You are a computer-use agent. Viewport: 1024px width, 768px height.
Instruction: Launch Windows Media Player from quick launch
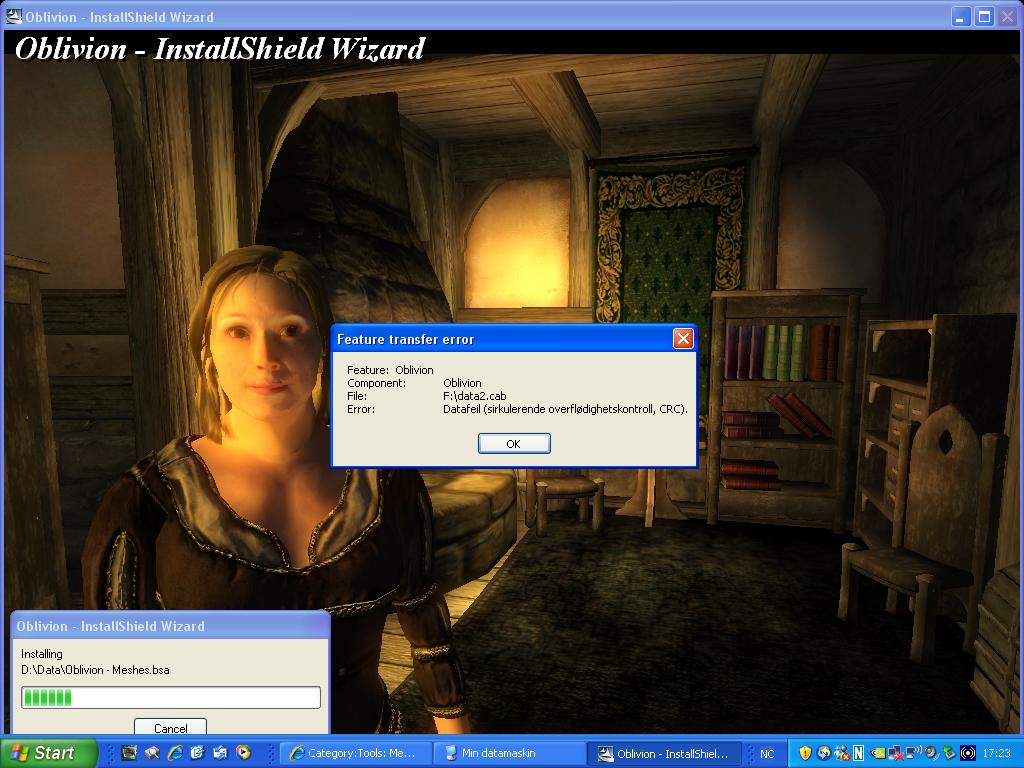tap(243, 753)
